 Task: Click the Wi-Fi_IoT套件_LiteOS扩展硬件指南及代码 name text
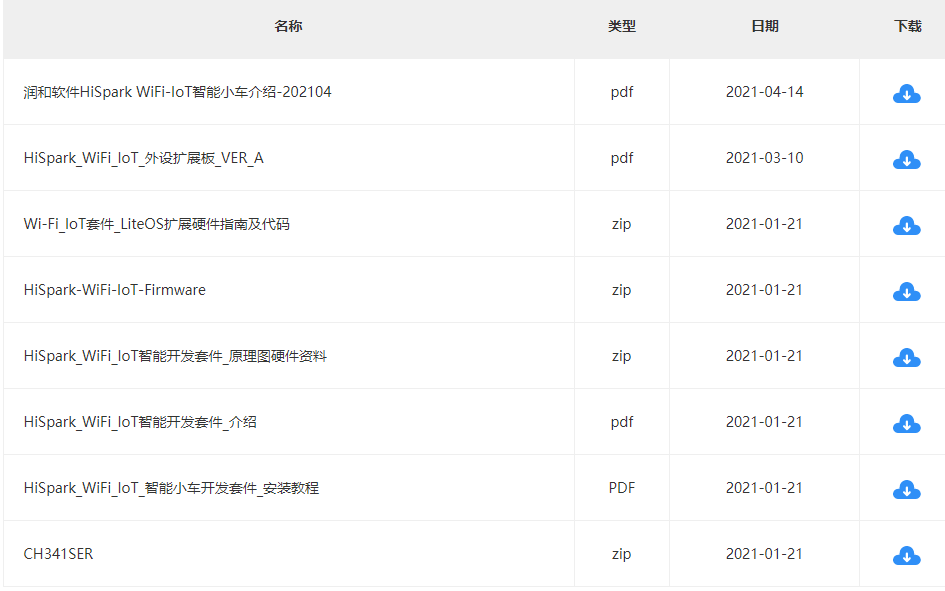pyautogui.click(x=156, y=224)
